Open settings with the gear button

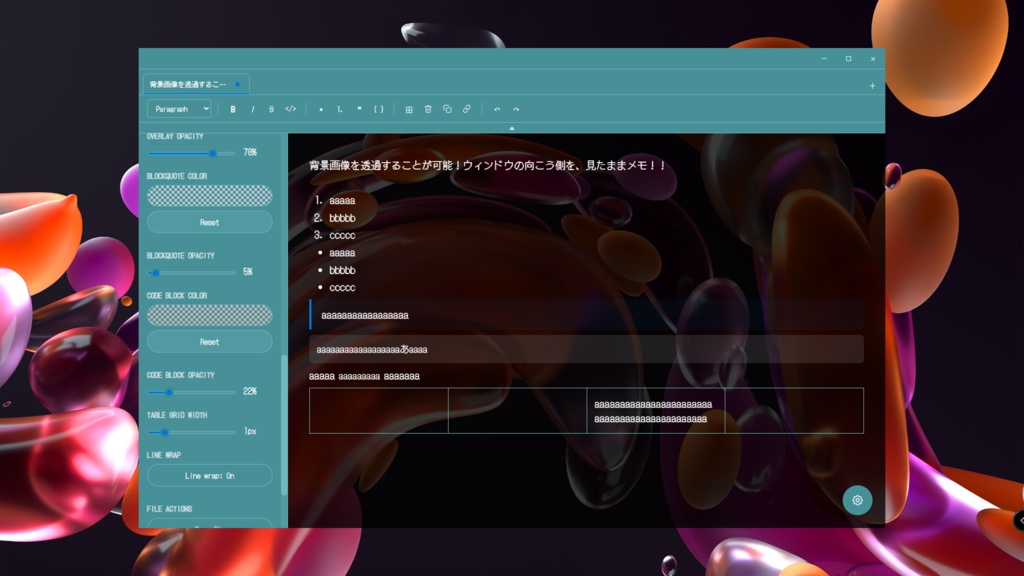pos(857,500)
